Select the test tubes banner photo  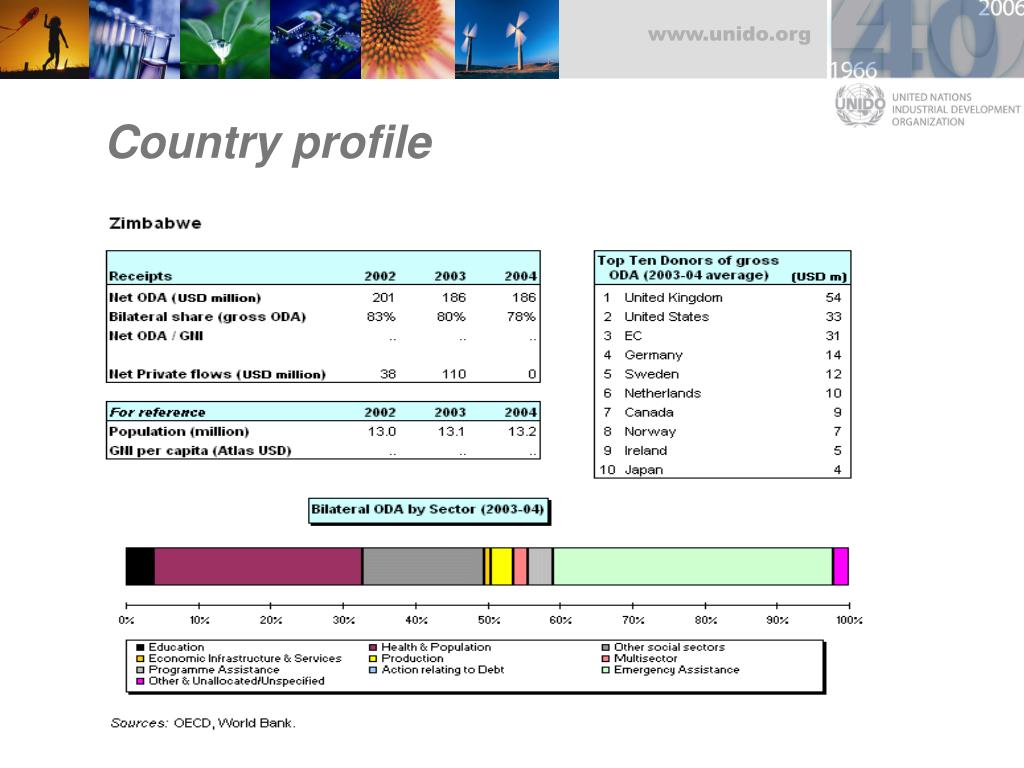(135, 39)
